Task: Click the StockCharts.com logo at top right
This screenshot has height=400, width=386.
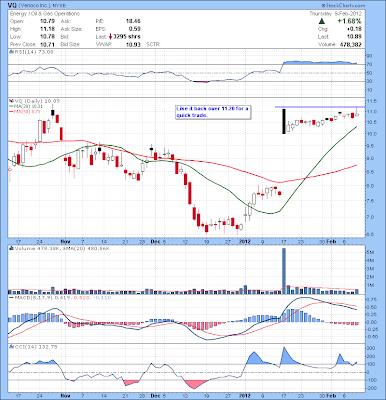Action: [x=343, y=6]
